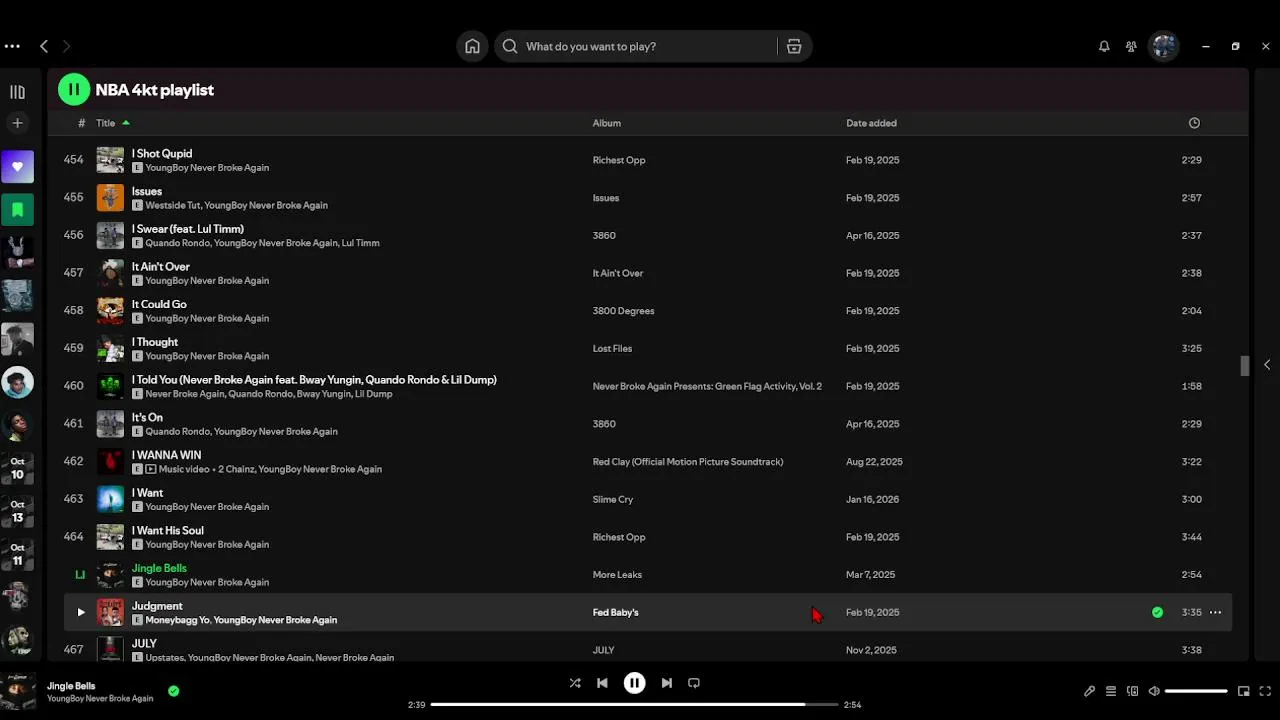Open the Oct 13 sidebar item
The width and height of the screenshot is (1280, 720).
17,511
